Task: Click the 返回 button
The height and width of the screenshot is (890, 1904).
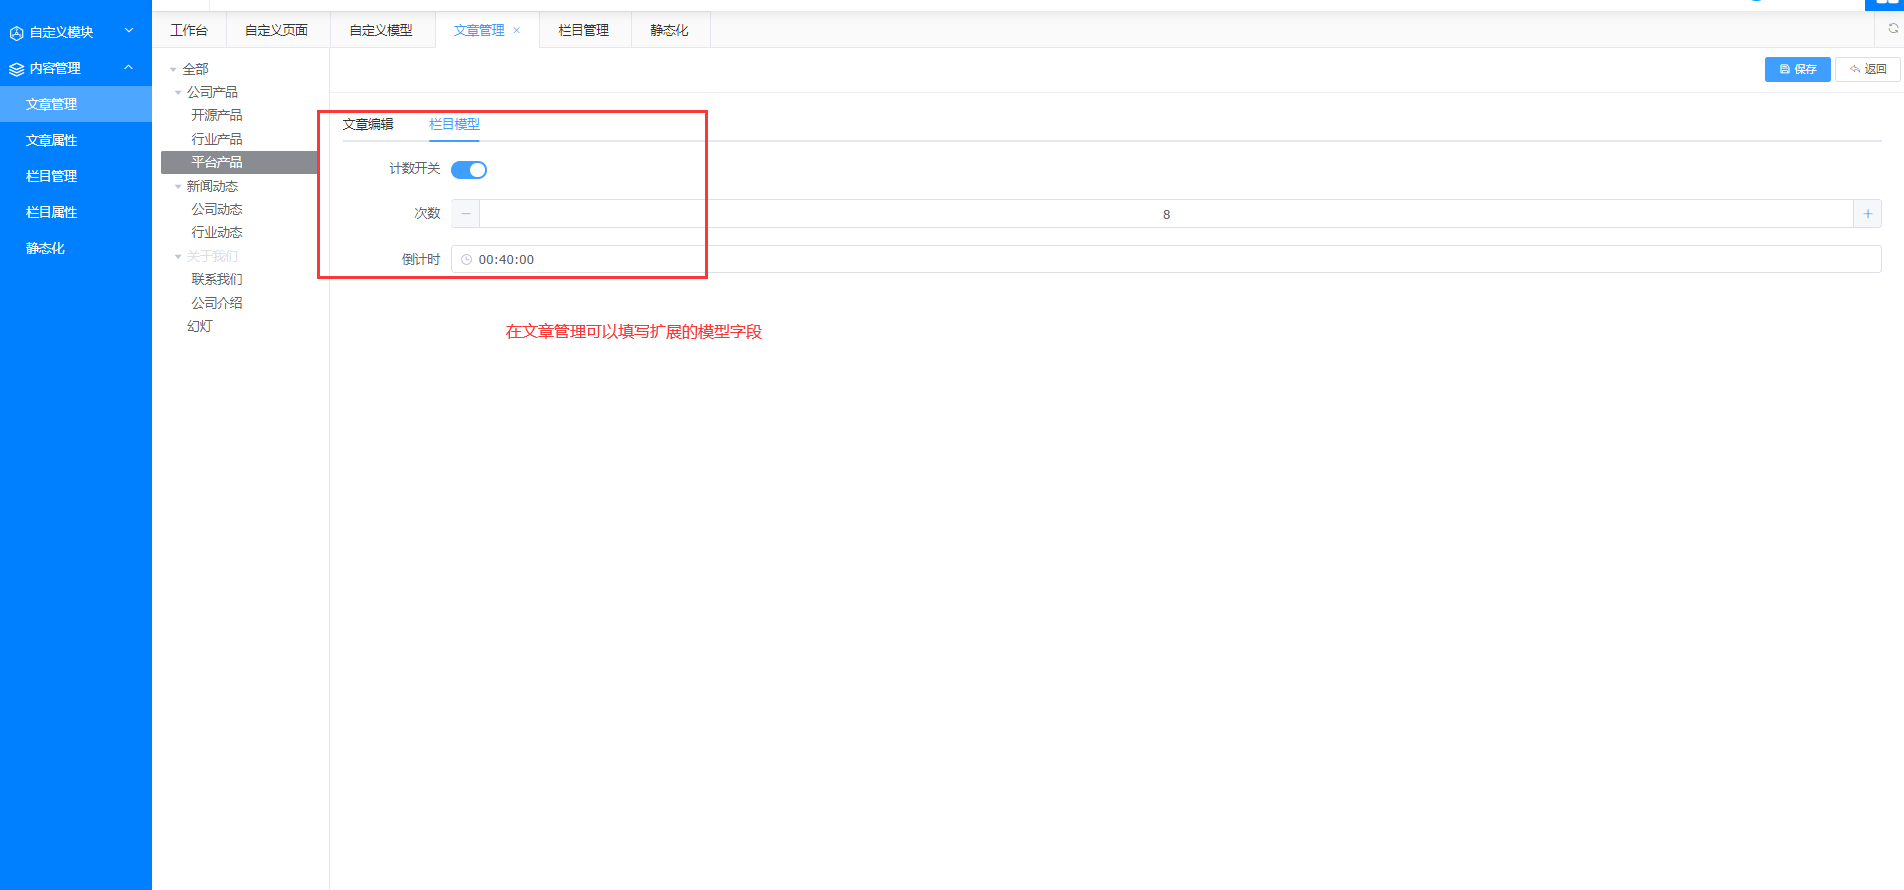Action: pyautogui.click(x=1867, y=69)
